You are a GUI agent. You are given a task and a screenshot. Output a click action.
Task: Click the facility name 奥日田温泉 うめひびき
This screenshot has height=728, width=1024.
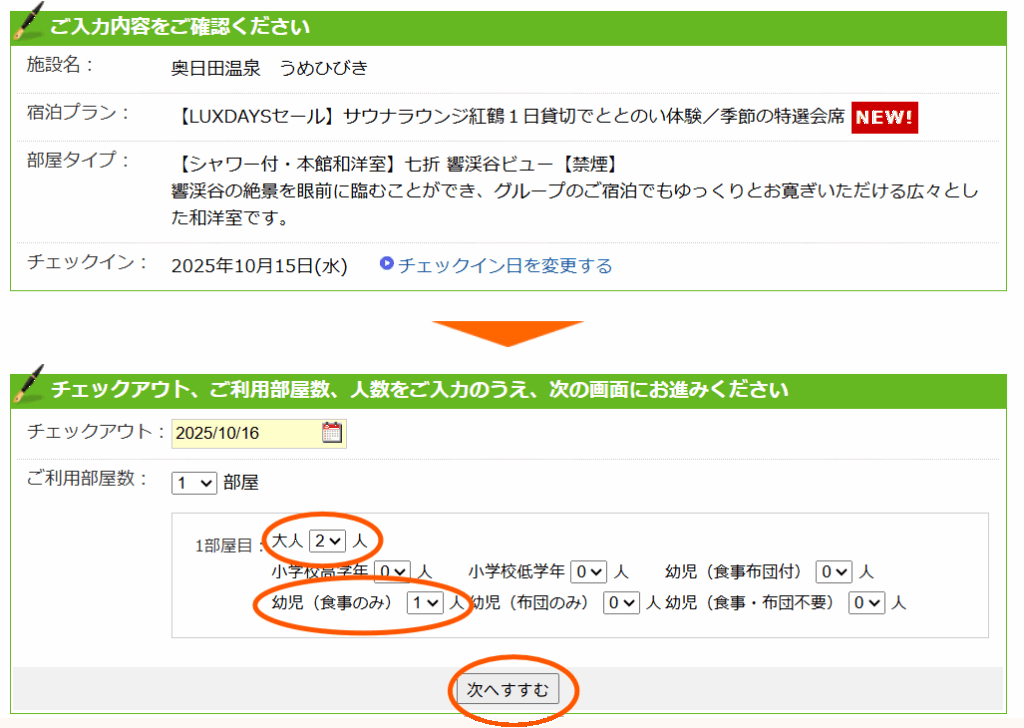tap(269, 67)
